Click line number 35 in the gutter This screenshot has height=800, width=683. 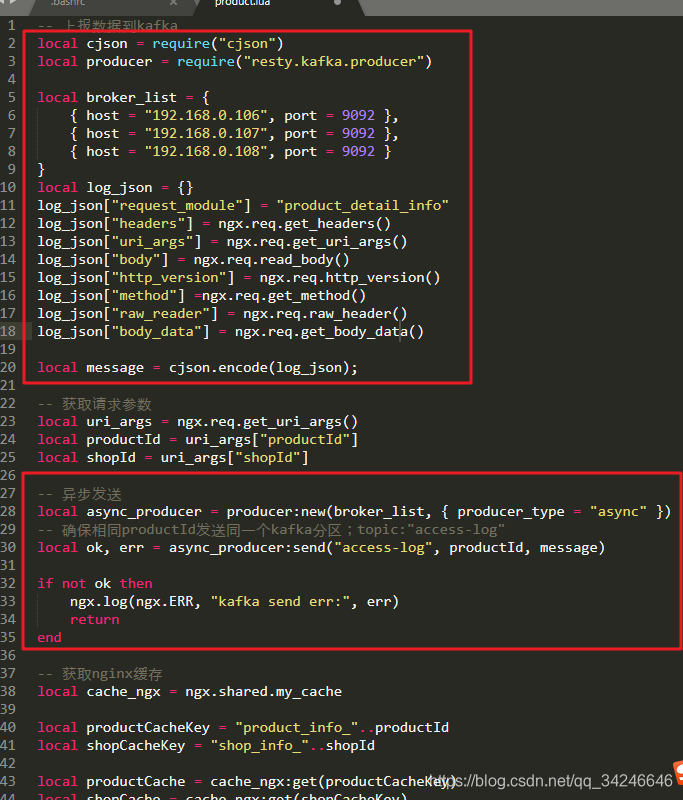pos(8,638)
